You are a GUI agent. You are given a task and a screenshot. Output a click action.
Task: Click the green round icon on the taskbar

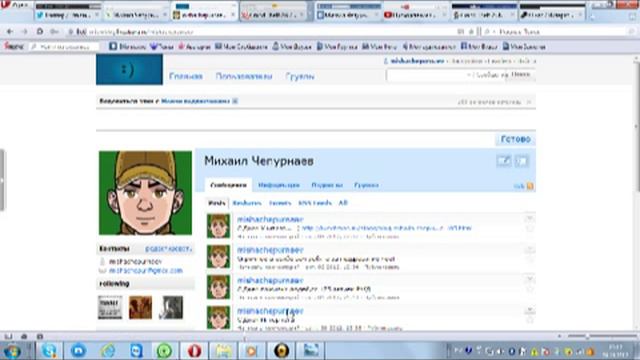164,351
